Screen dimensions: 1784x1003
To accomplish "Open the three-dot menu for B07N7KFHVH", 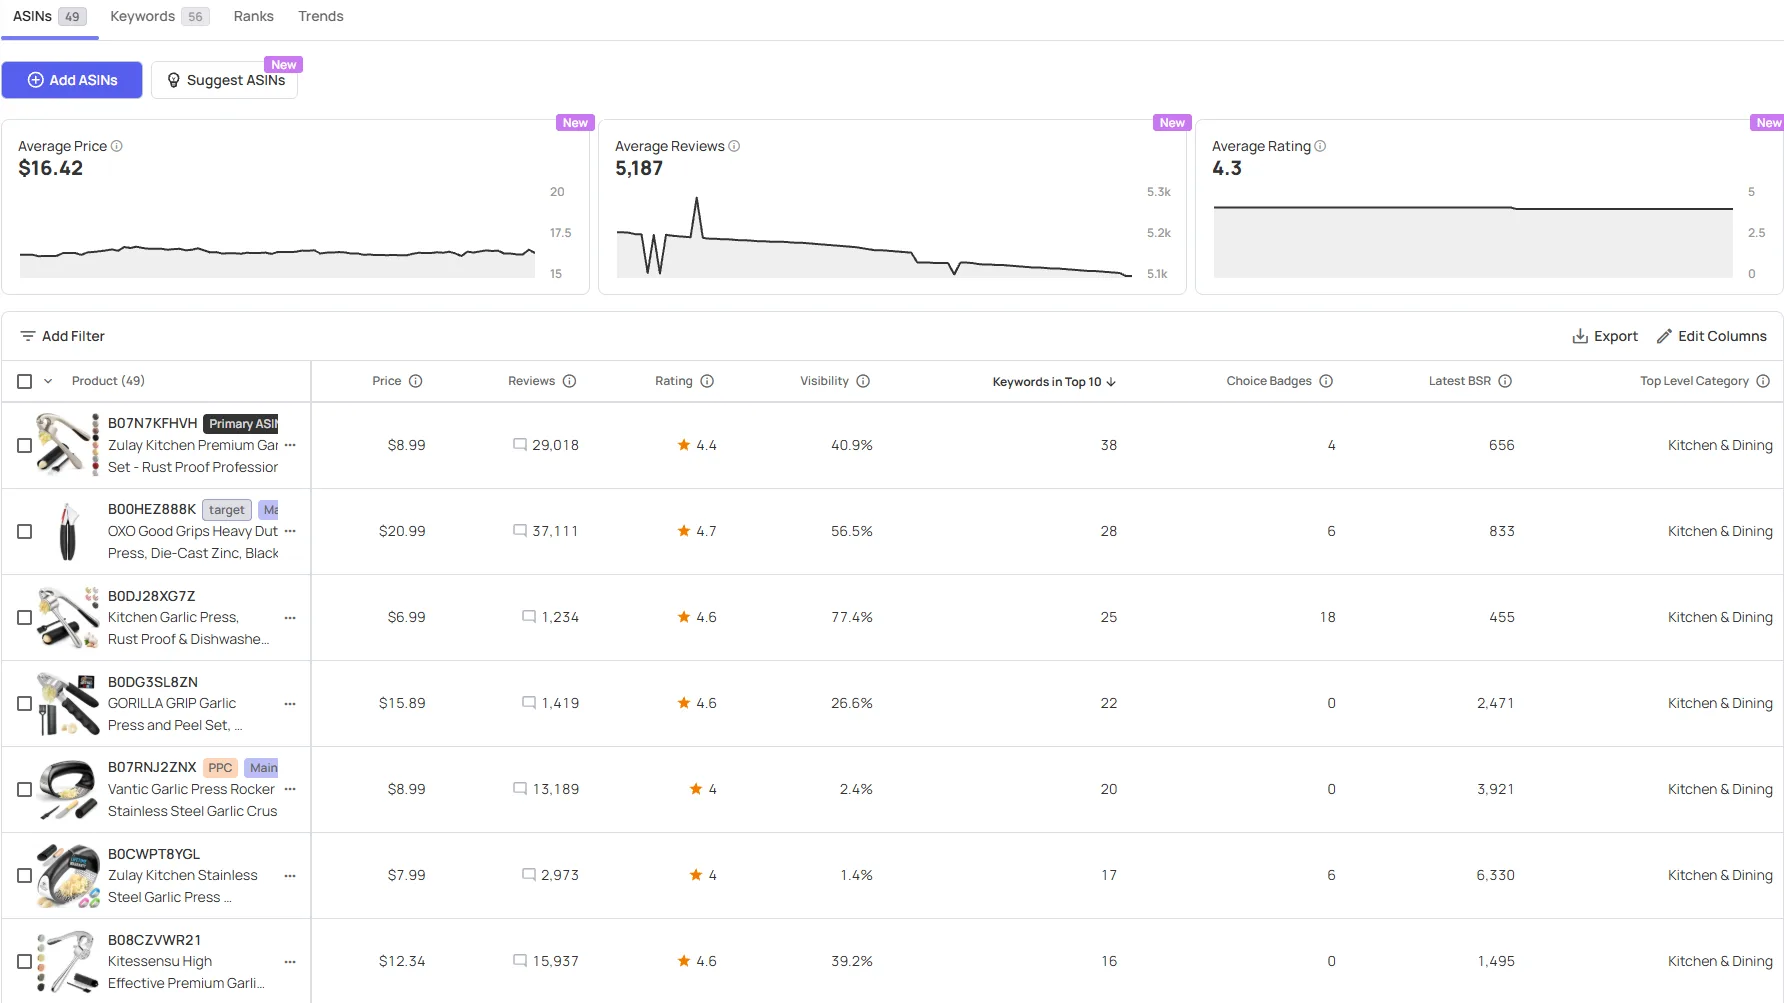I will (x=290, y=445).
